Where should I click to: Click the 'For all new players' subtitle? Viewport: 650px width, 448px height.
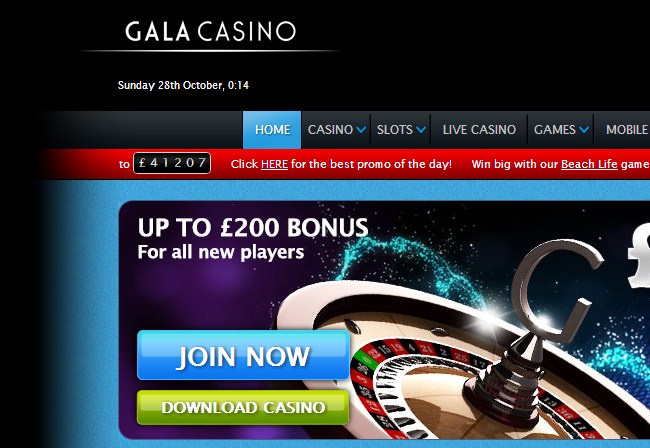point(221,252)
